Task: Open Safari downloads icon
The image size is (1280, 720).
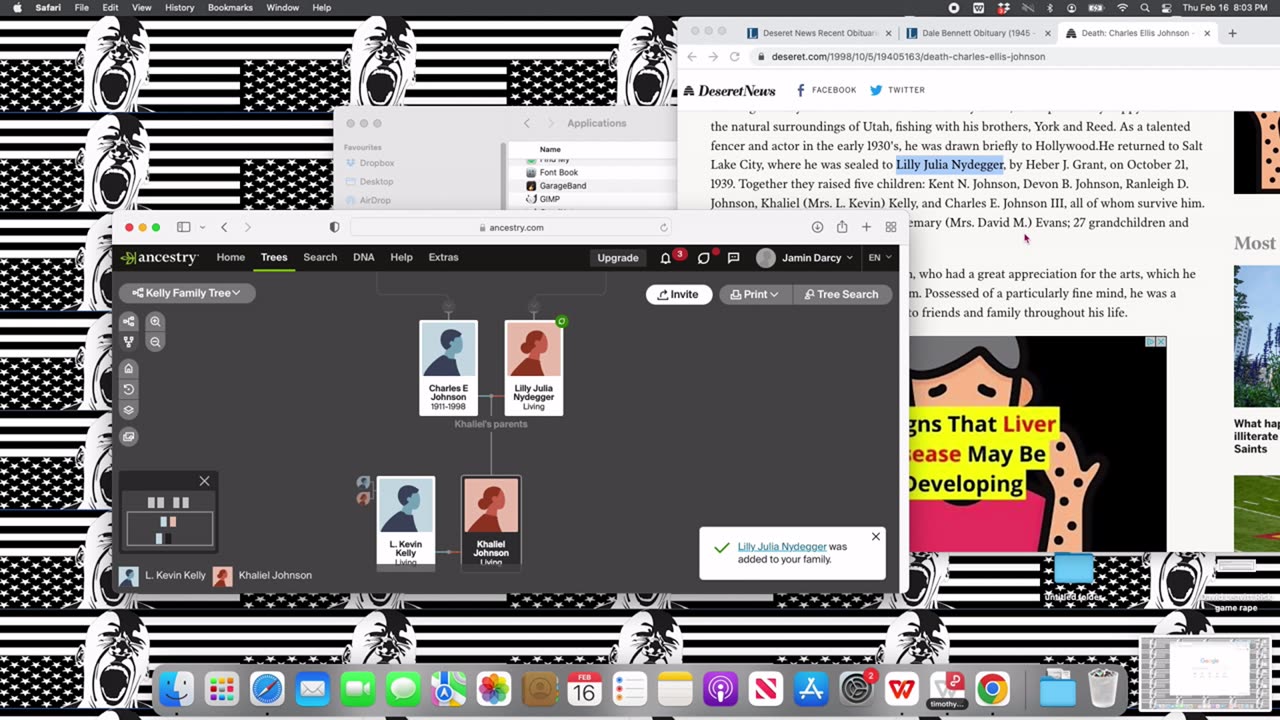Action: tap(817, 227)
